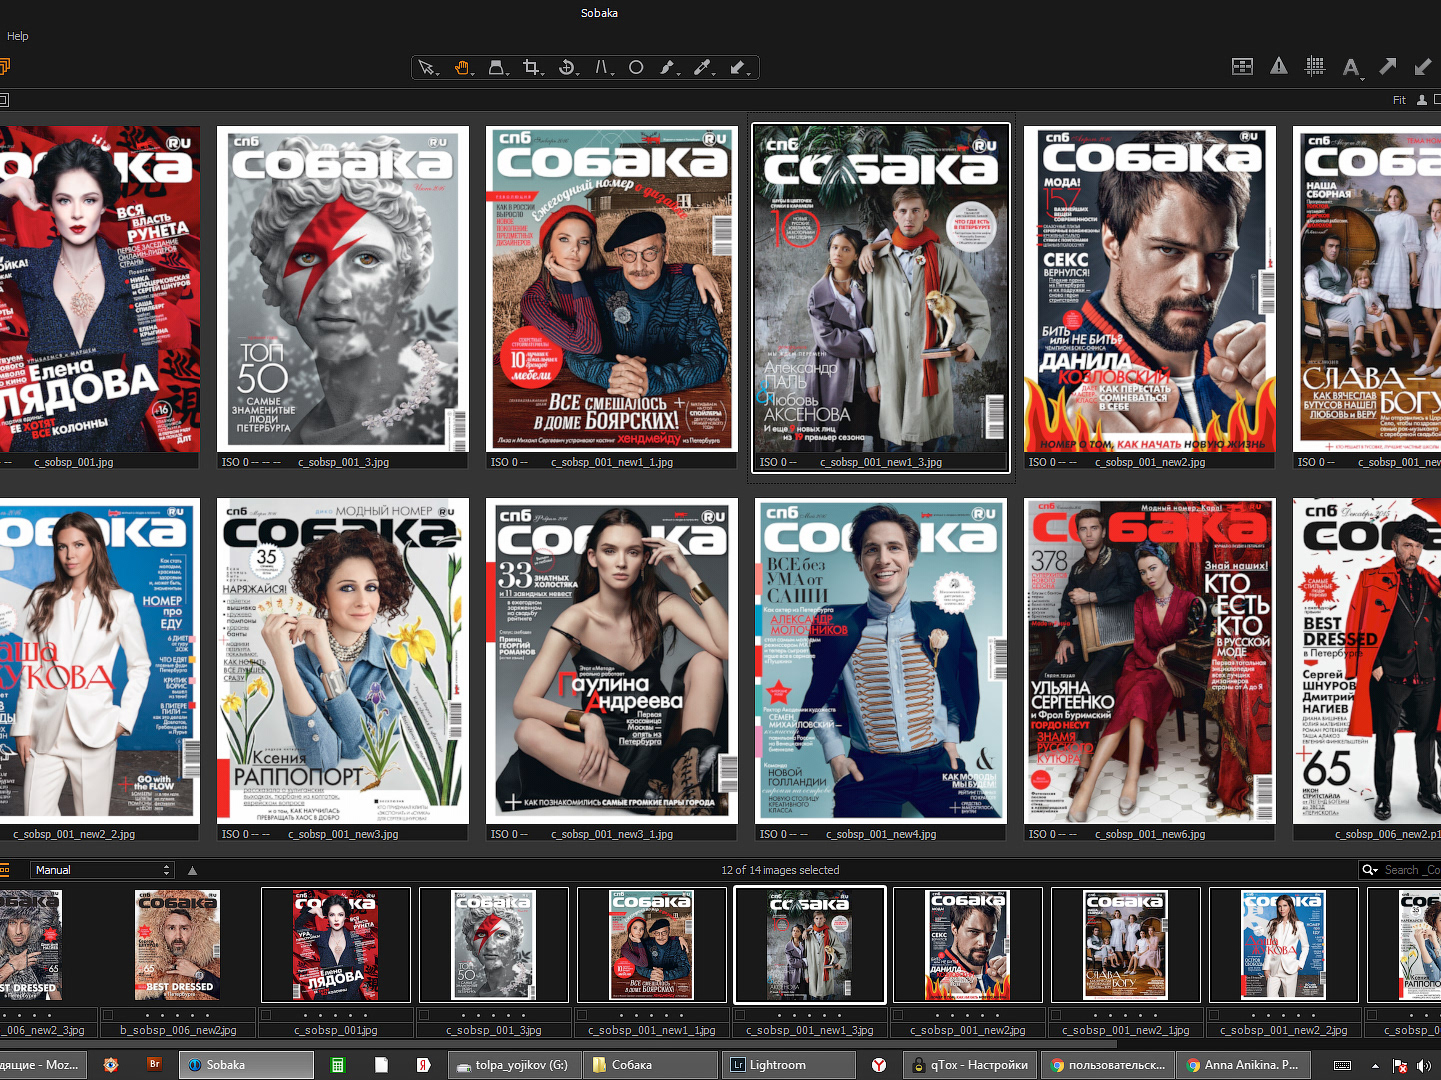Select the c_sobsp_001_new3.jpg Rappoport cover
The width and height of the screenshot is (1441, 1080).
click(x=342, y=661)
